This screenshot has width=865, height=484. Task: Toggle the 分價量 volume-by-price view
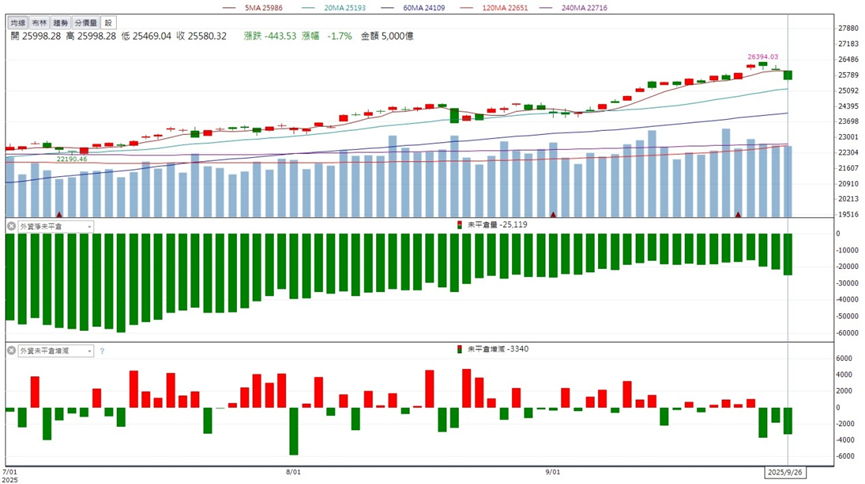[x=86, y=23]
